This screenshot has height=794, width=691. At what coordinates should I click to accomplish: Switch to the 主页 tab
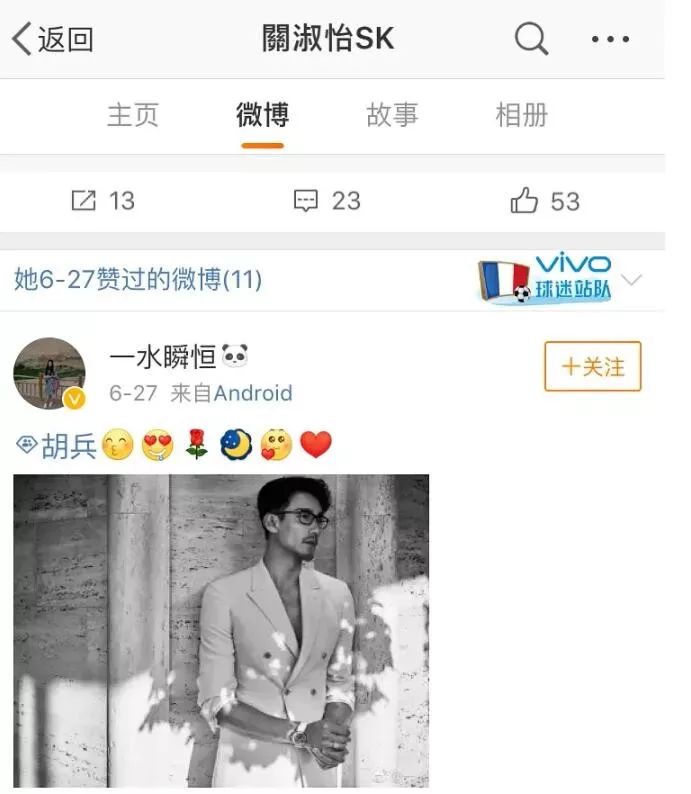[x=133, y=115]
